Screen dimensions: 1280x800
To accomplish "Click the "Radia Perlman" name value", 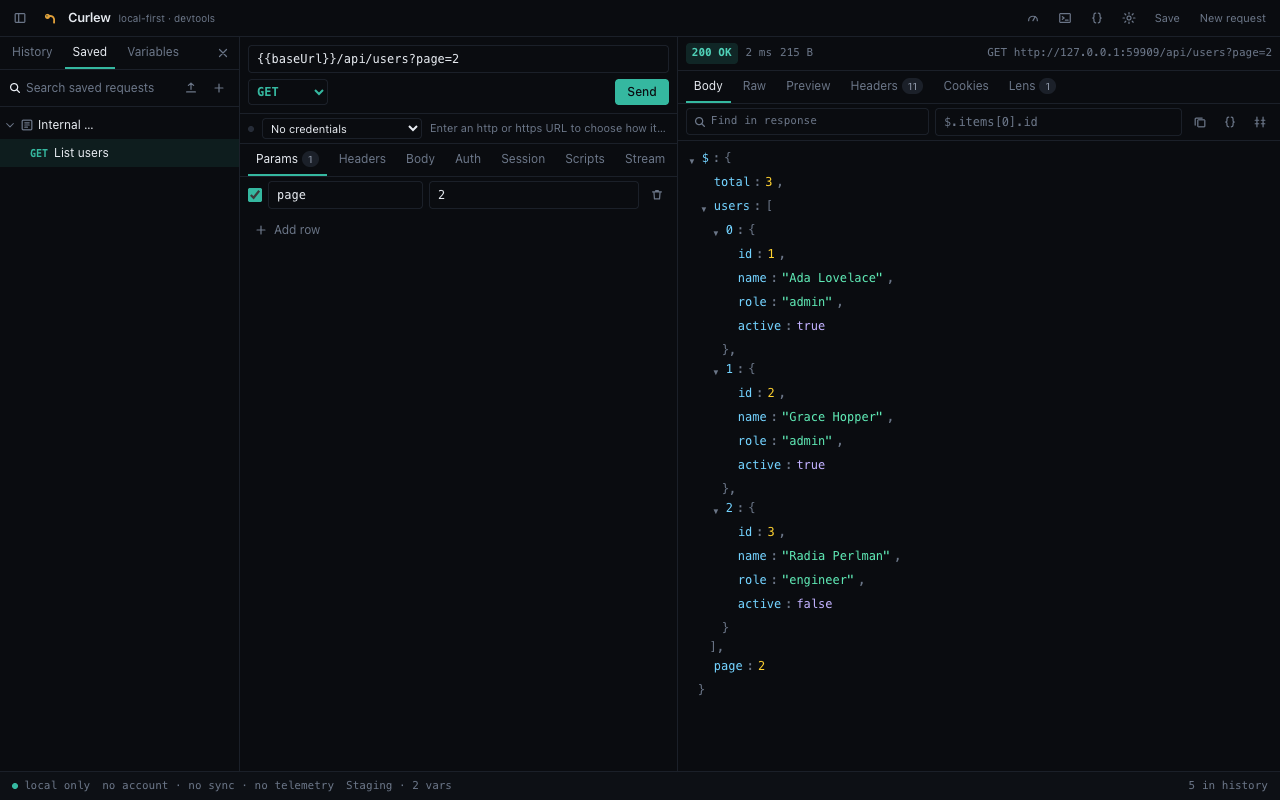I will [836, 556].
